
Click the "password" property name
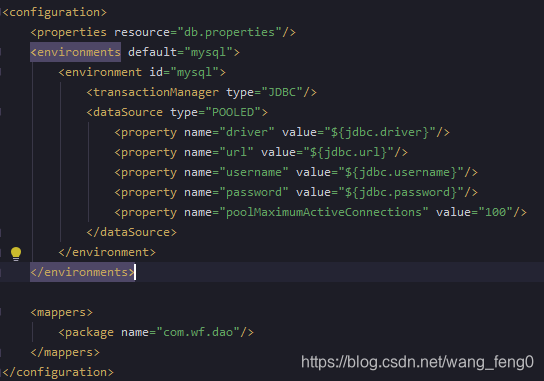click(x=254, y=192)
